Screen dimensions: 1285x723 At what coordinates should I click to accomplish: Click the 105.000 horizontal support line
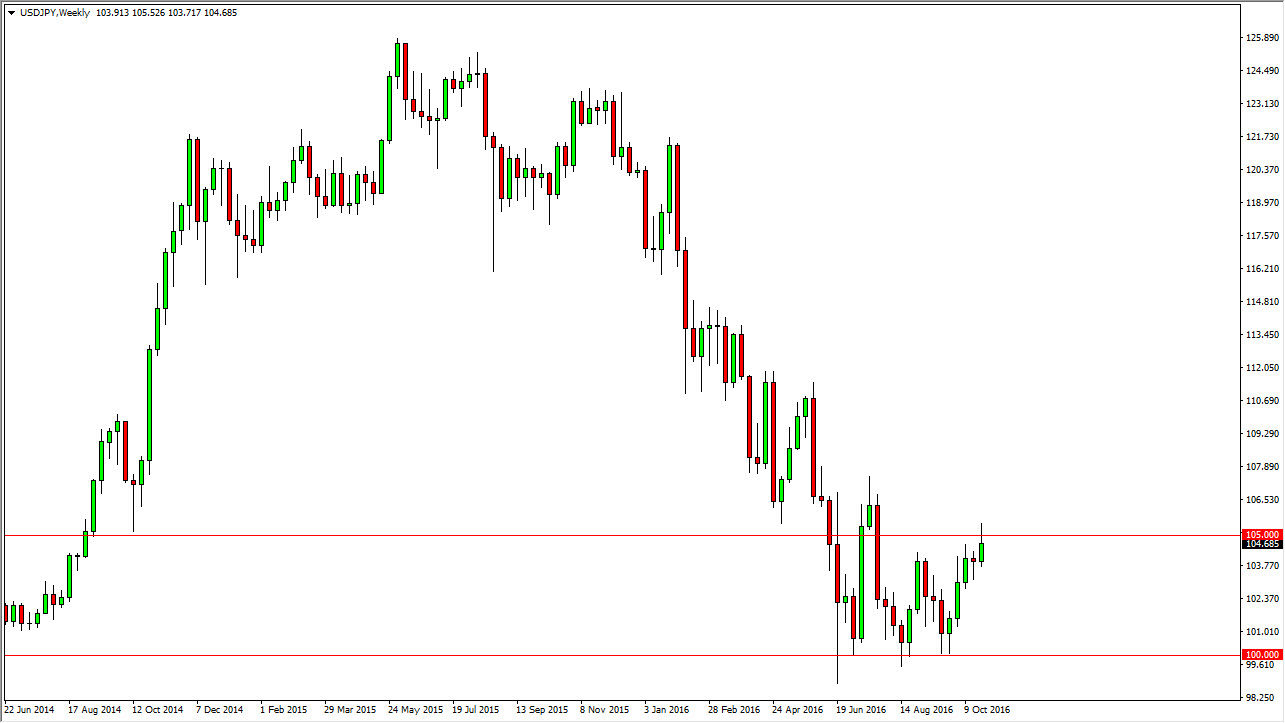(x=500, y=536)
